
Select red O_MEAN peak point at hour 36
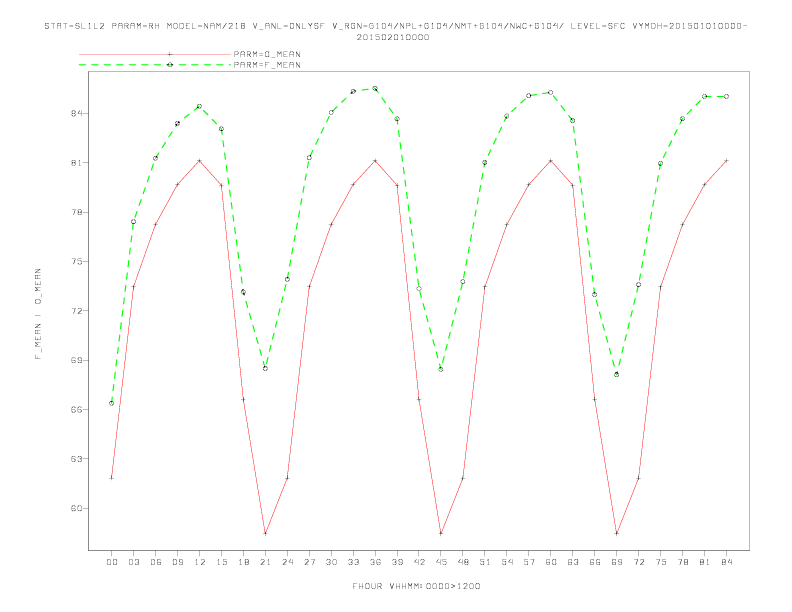click(375, 161)
